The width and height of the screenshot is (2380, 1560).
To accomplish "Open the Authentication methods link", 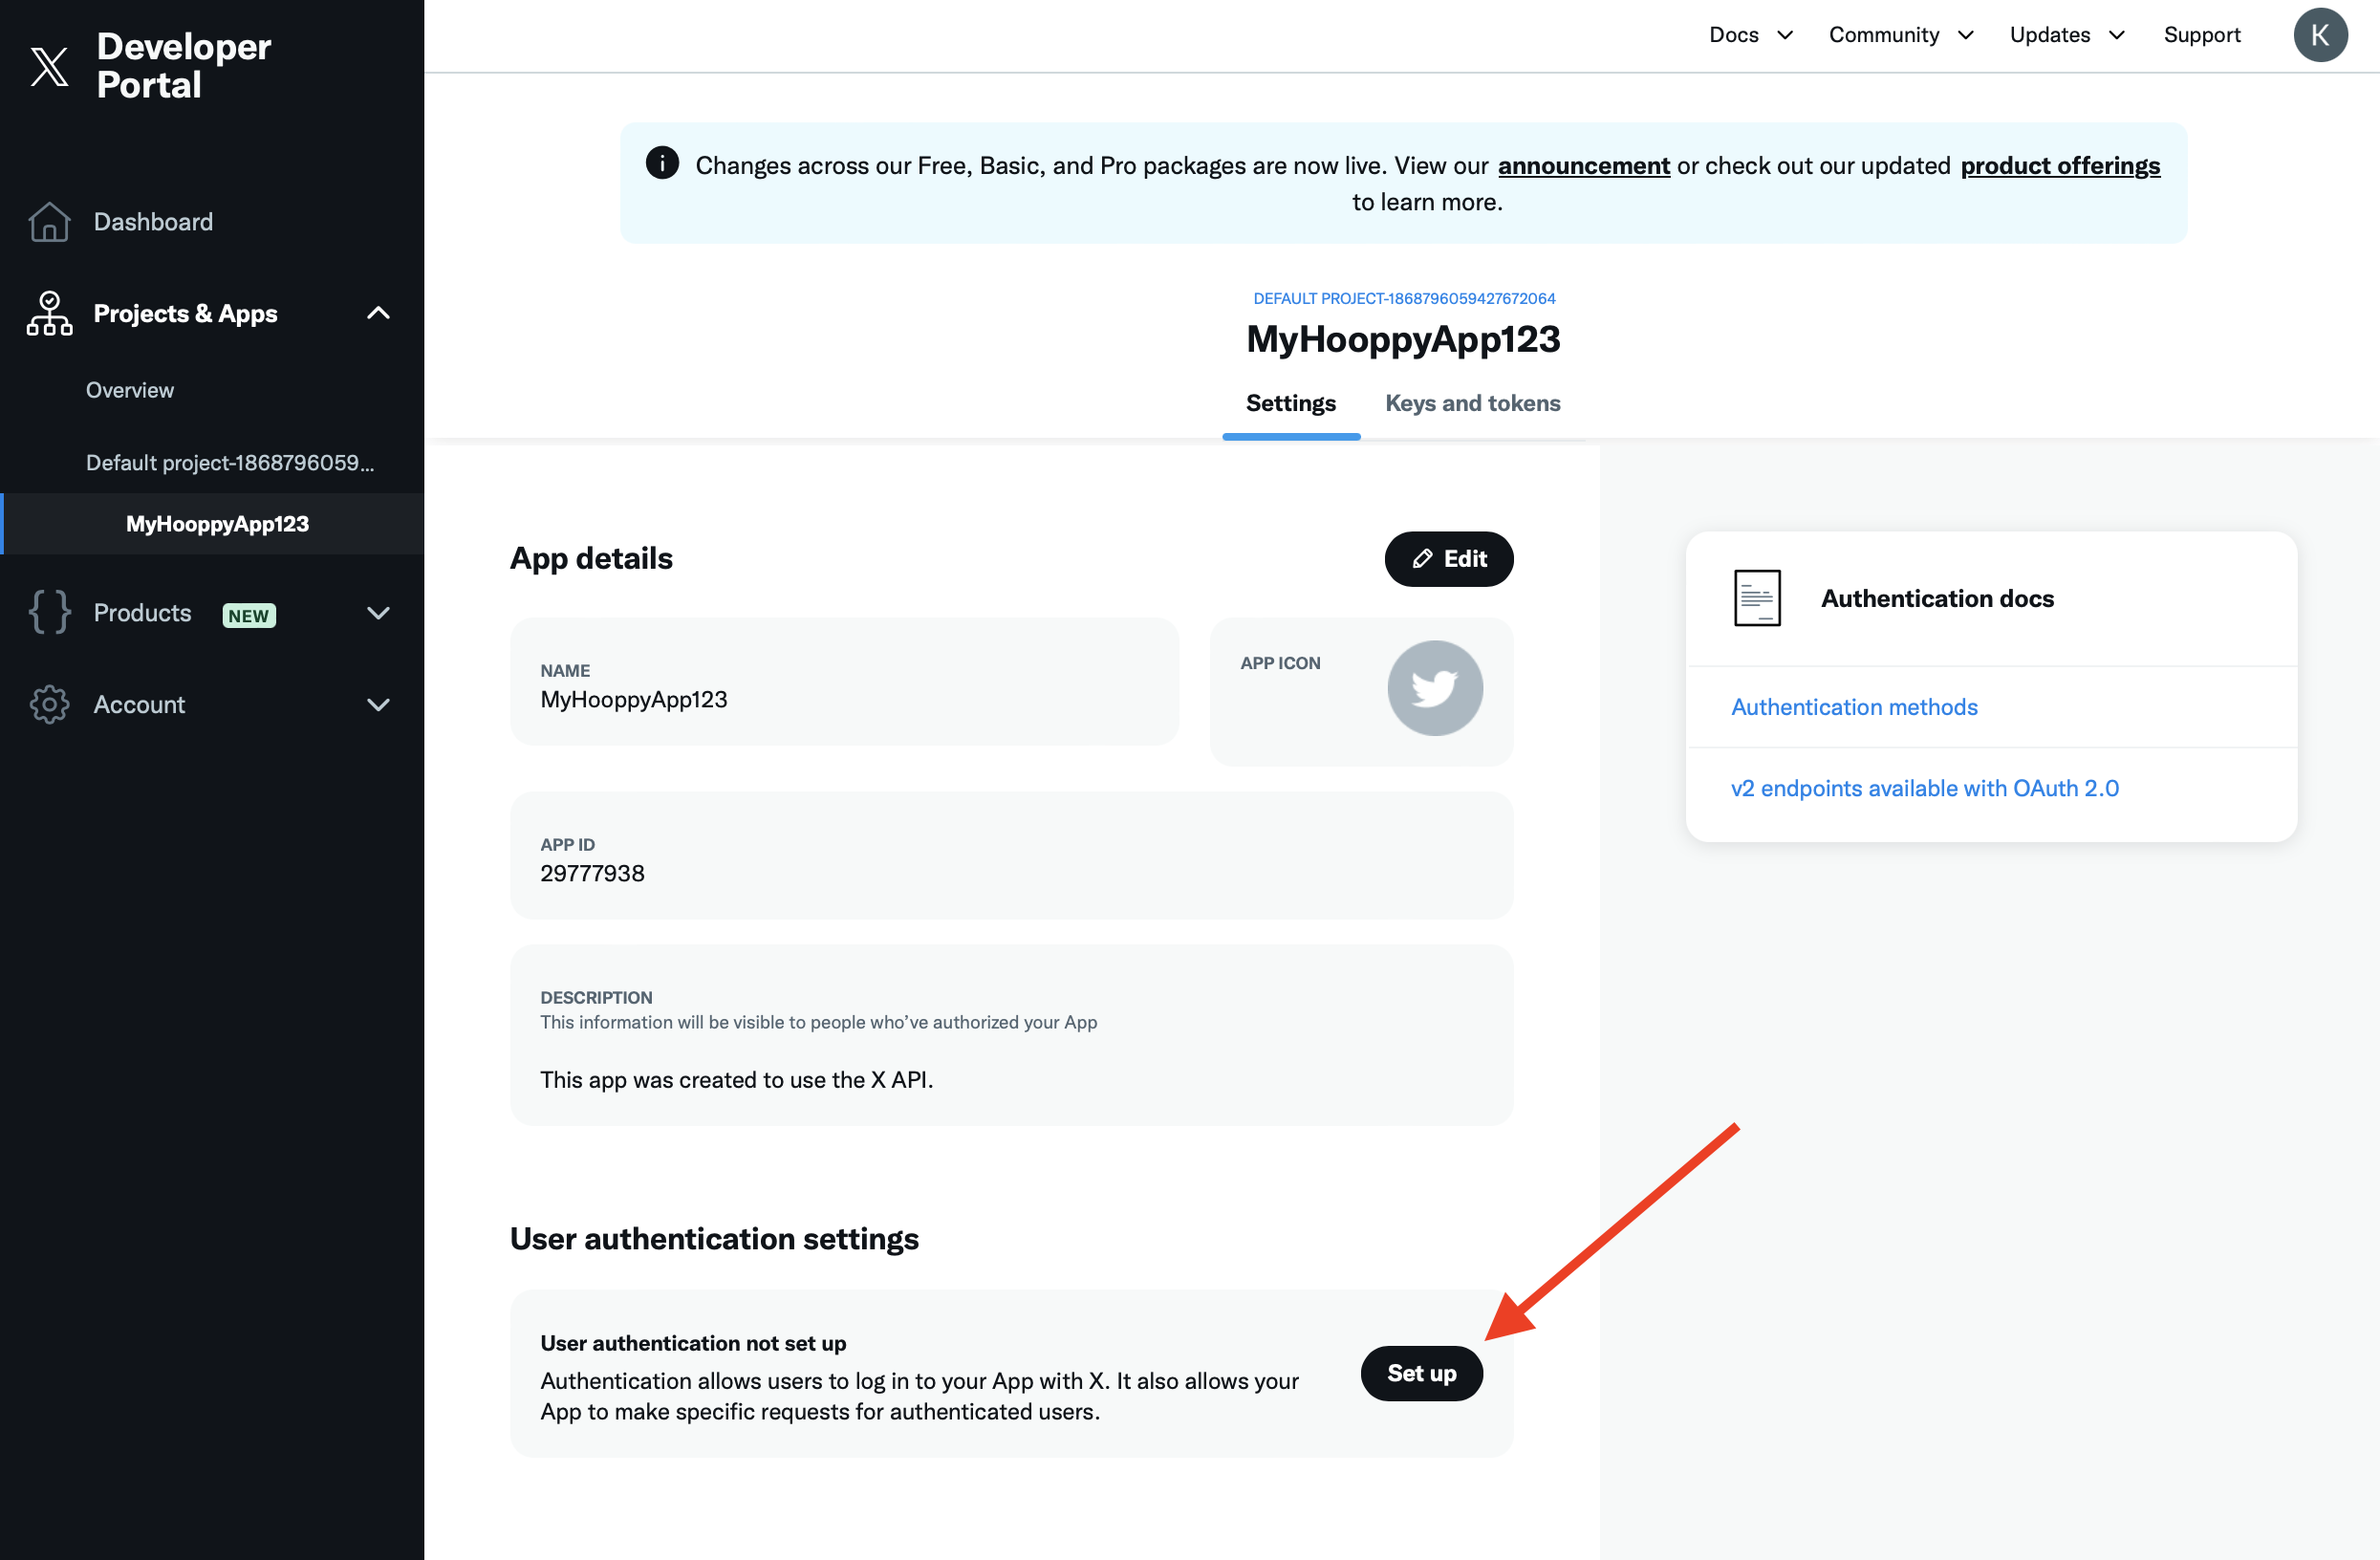I will click(1854, 707).
